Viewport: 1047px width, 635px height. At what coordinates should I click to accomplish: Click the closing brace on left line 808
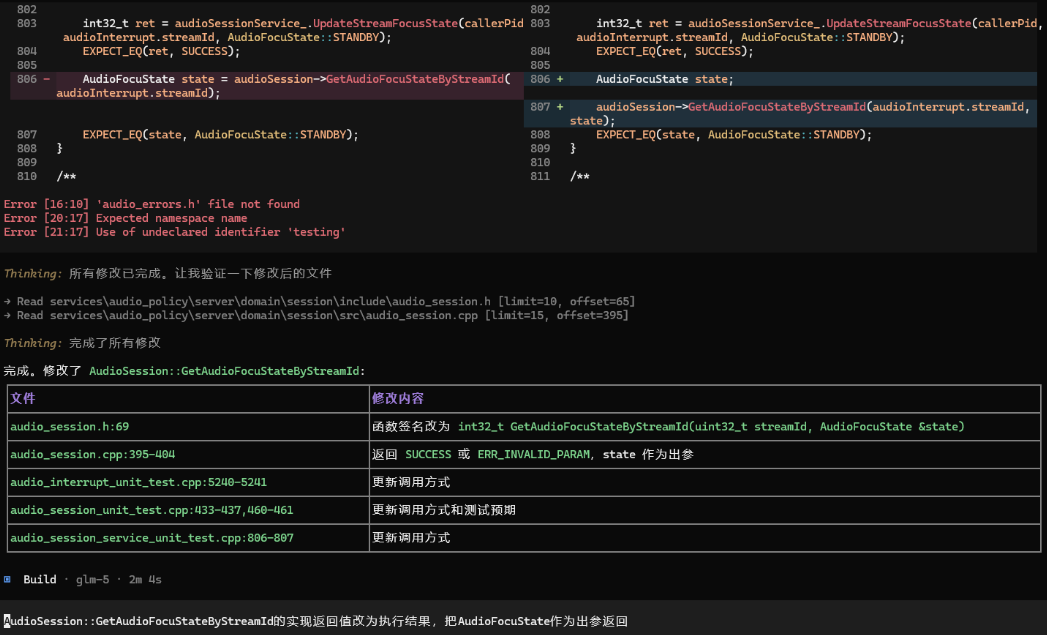point(59,149)
